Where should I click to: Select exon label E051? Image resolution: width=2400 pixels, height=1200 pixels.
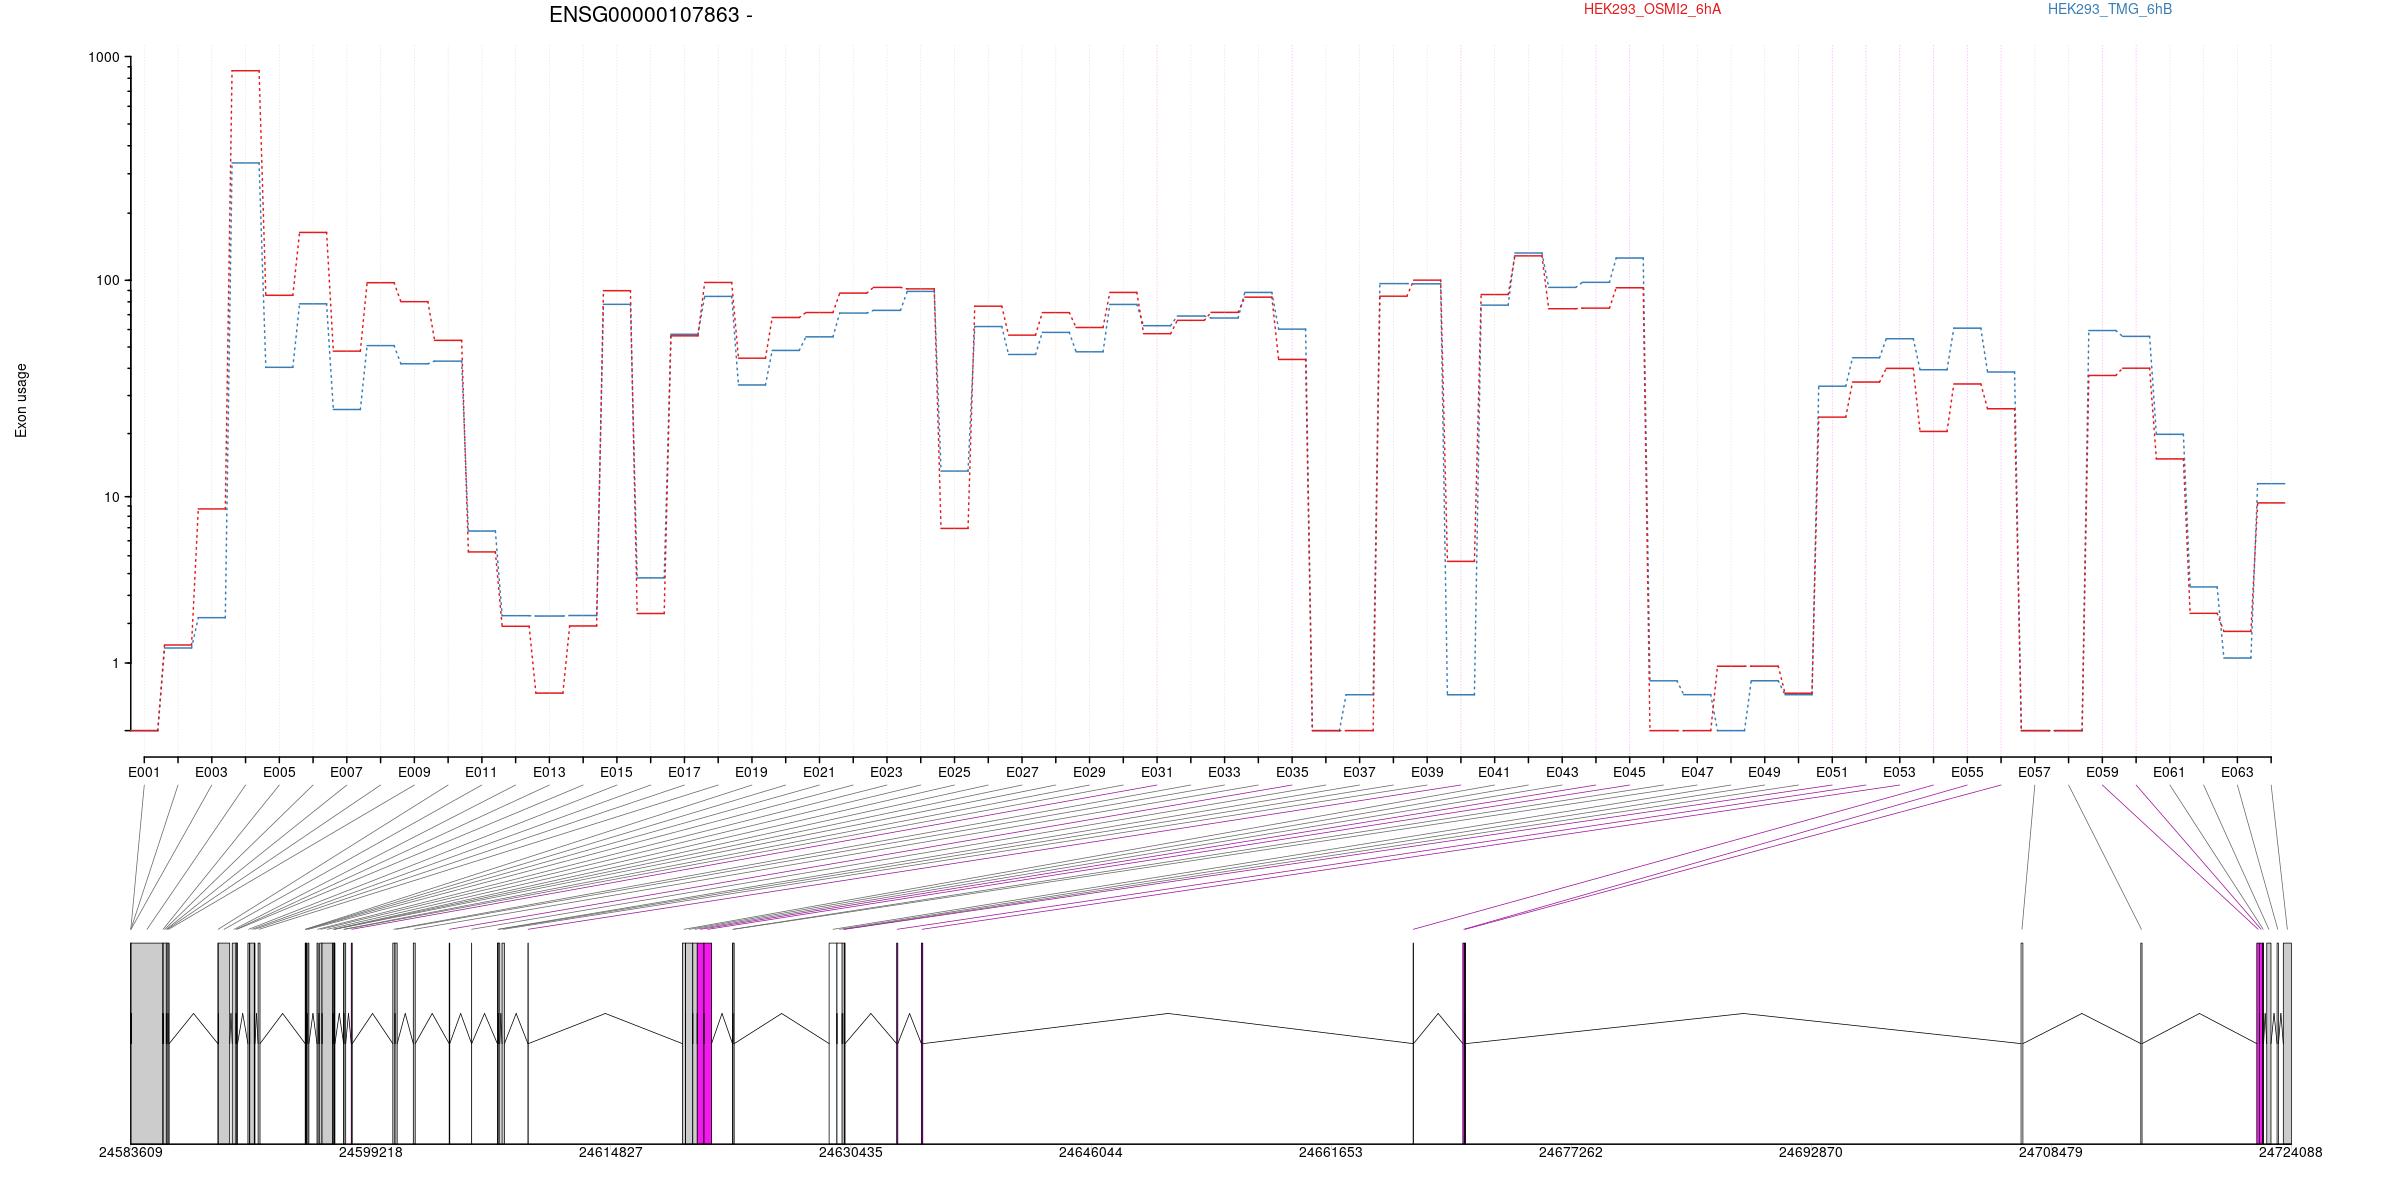pos(1832,772)
